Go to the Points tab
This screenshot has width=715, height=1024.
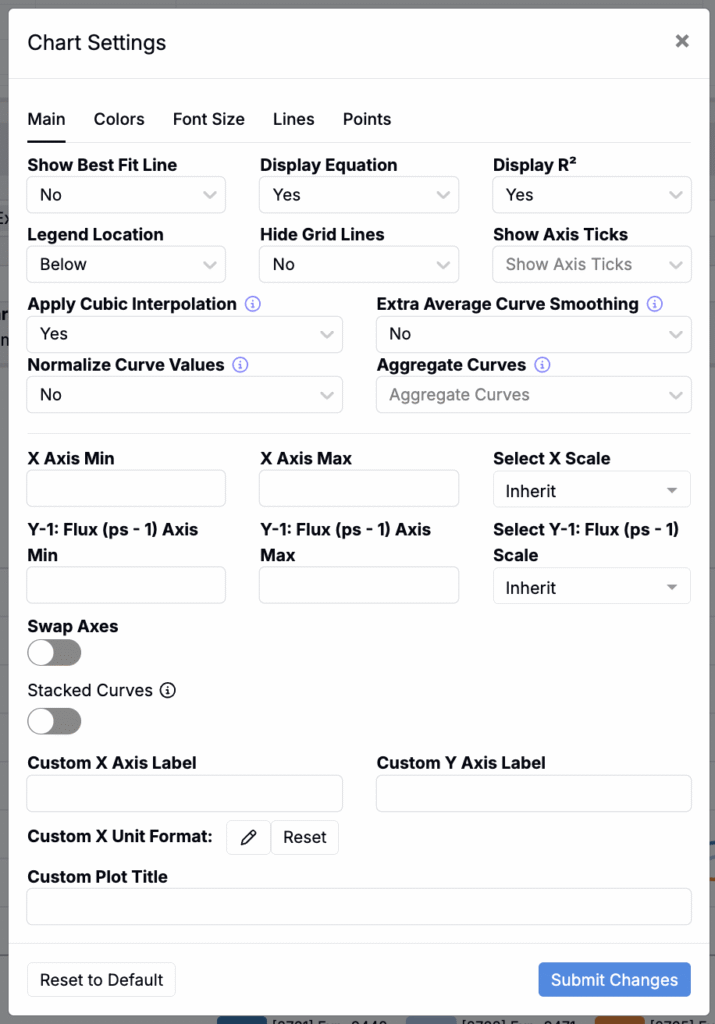point(367,119)
